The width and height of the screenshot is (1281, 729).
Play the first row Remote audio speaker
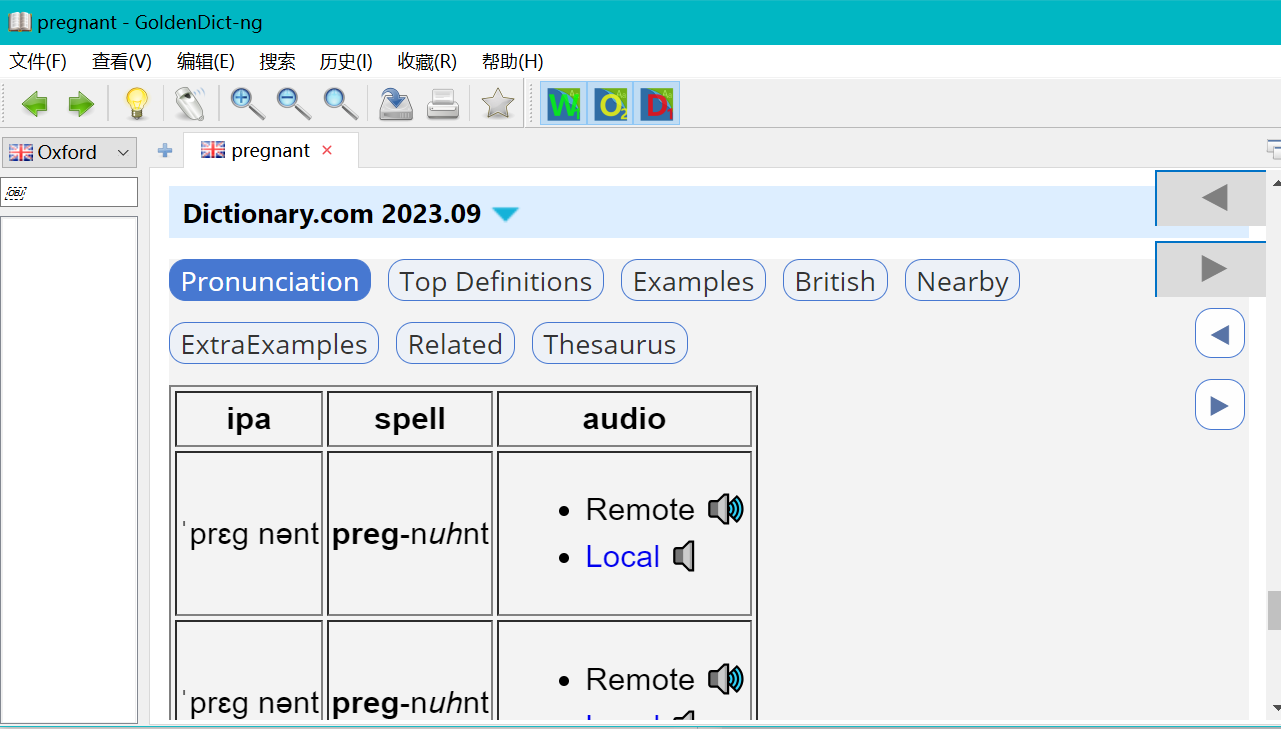click(726, 510)
